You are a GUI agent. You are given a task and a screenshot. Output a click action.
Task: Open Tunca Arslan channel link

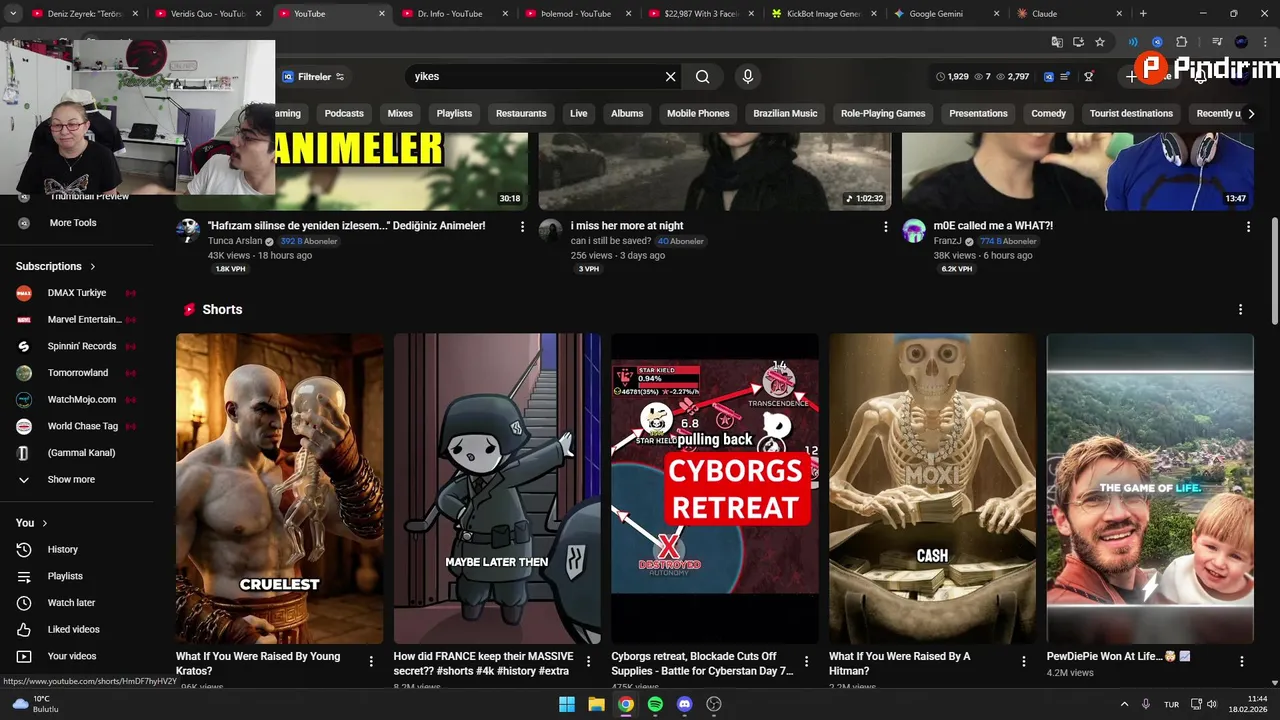[x=235, y=241]
